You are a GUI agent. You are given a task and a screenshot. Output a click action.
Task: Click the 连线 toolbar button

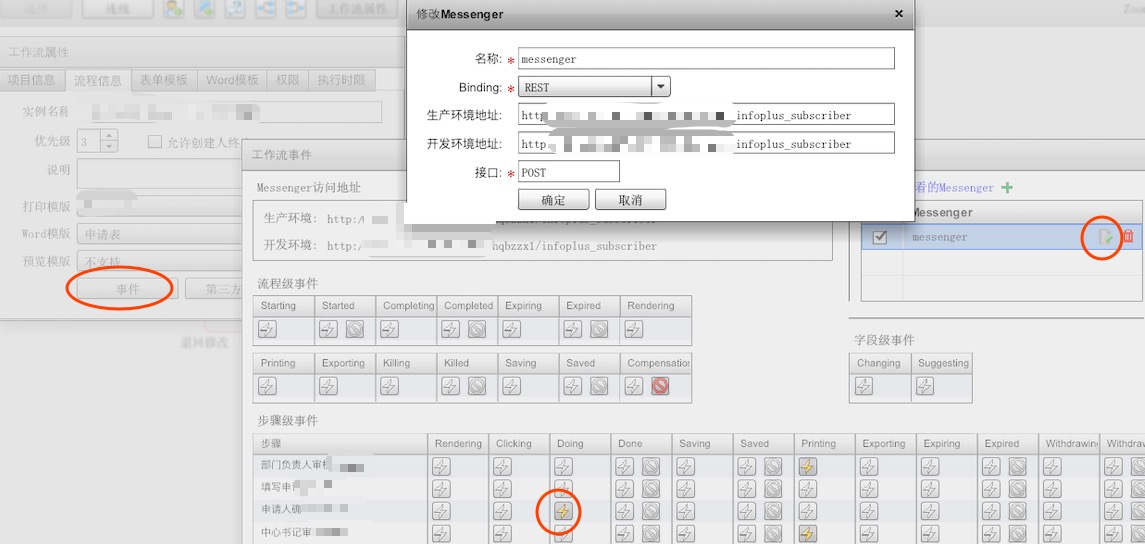118,9
